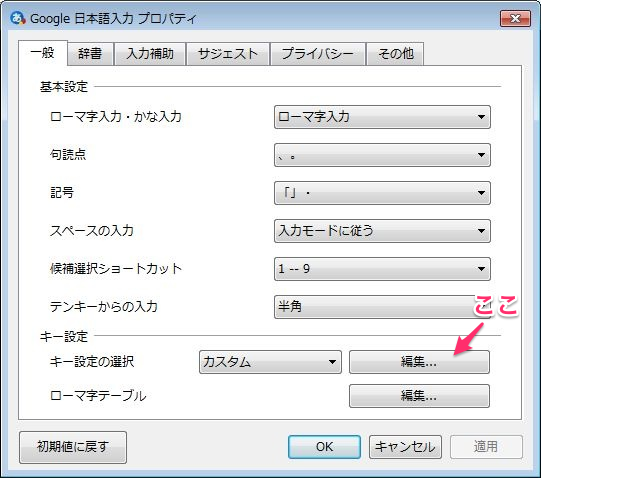Switch to the 辞書 tab
The height and width of the screenshot is (478, 639).
(90, 54)
